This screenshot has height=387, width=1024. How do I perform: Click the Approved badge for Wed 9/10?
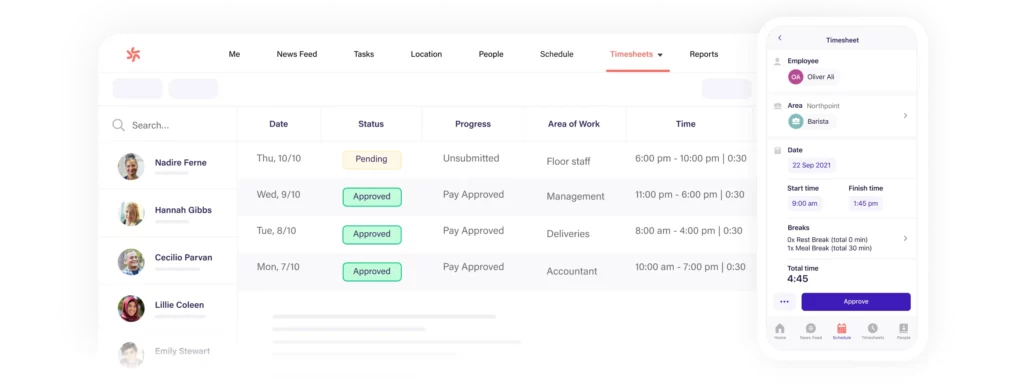[x=372, y=196]
